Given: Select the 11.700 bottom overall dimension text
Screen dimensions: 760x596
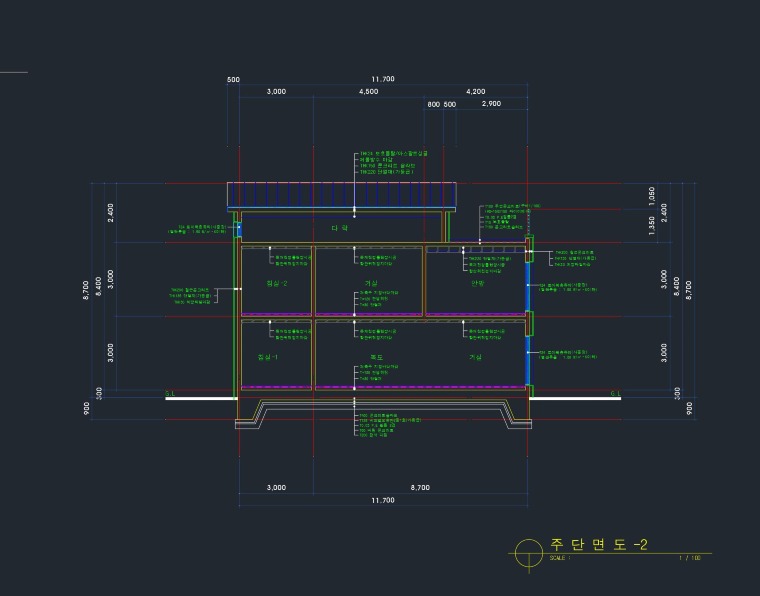Looking at the screenshot, I should pyautogui.click(x=382, y=500).
